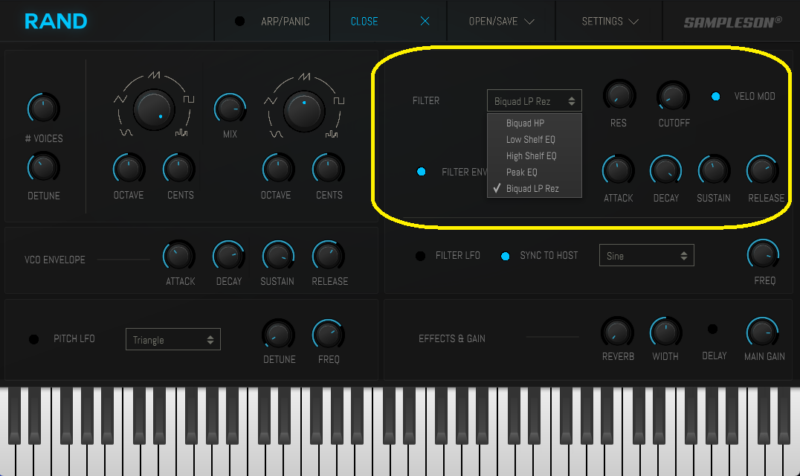Open the Pitch LFO Triangle waveform dropdown
The height and width of the screenshot is (476, 800).
(x=173, y=340)
